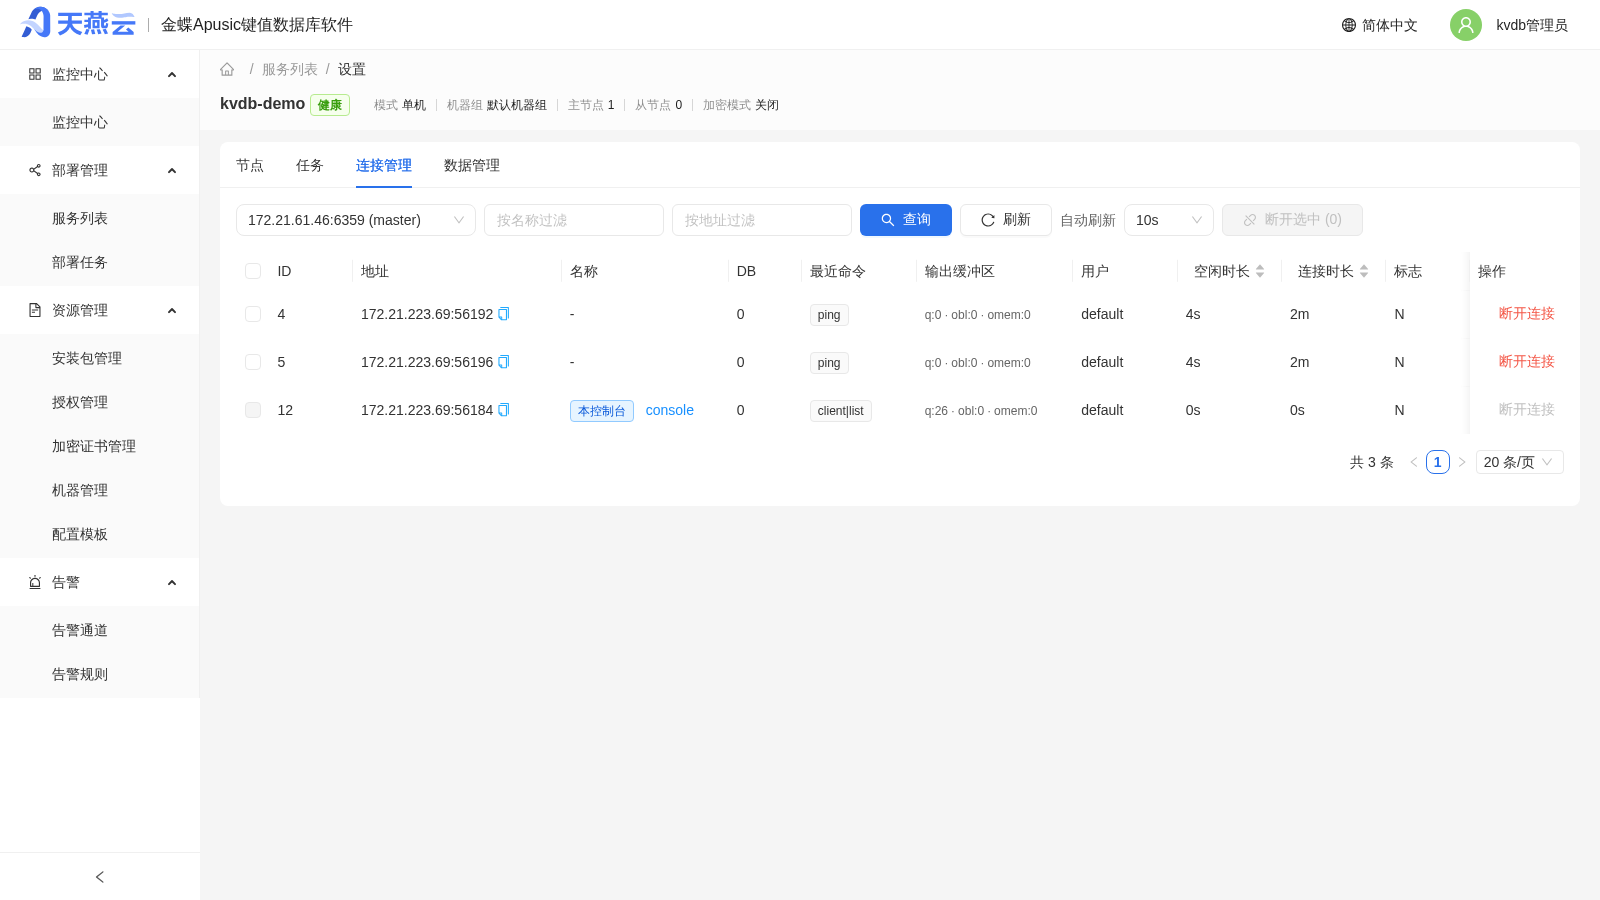Click the Tianyan Cloud logo

[x=78, y=23]
